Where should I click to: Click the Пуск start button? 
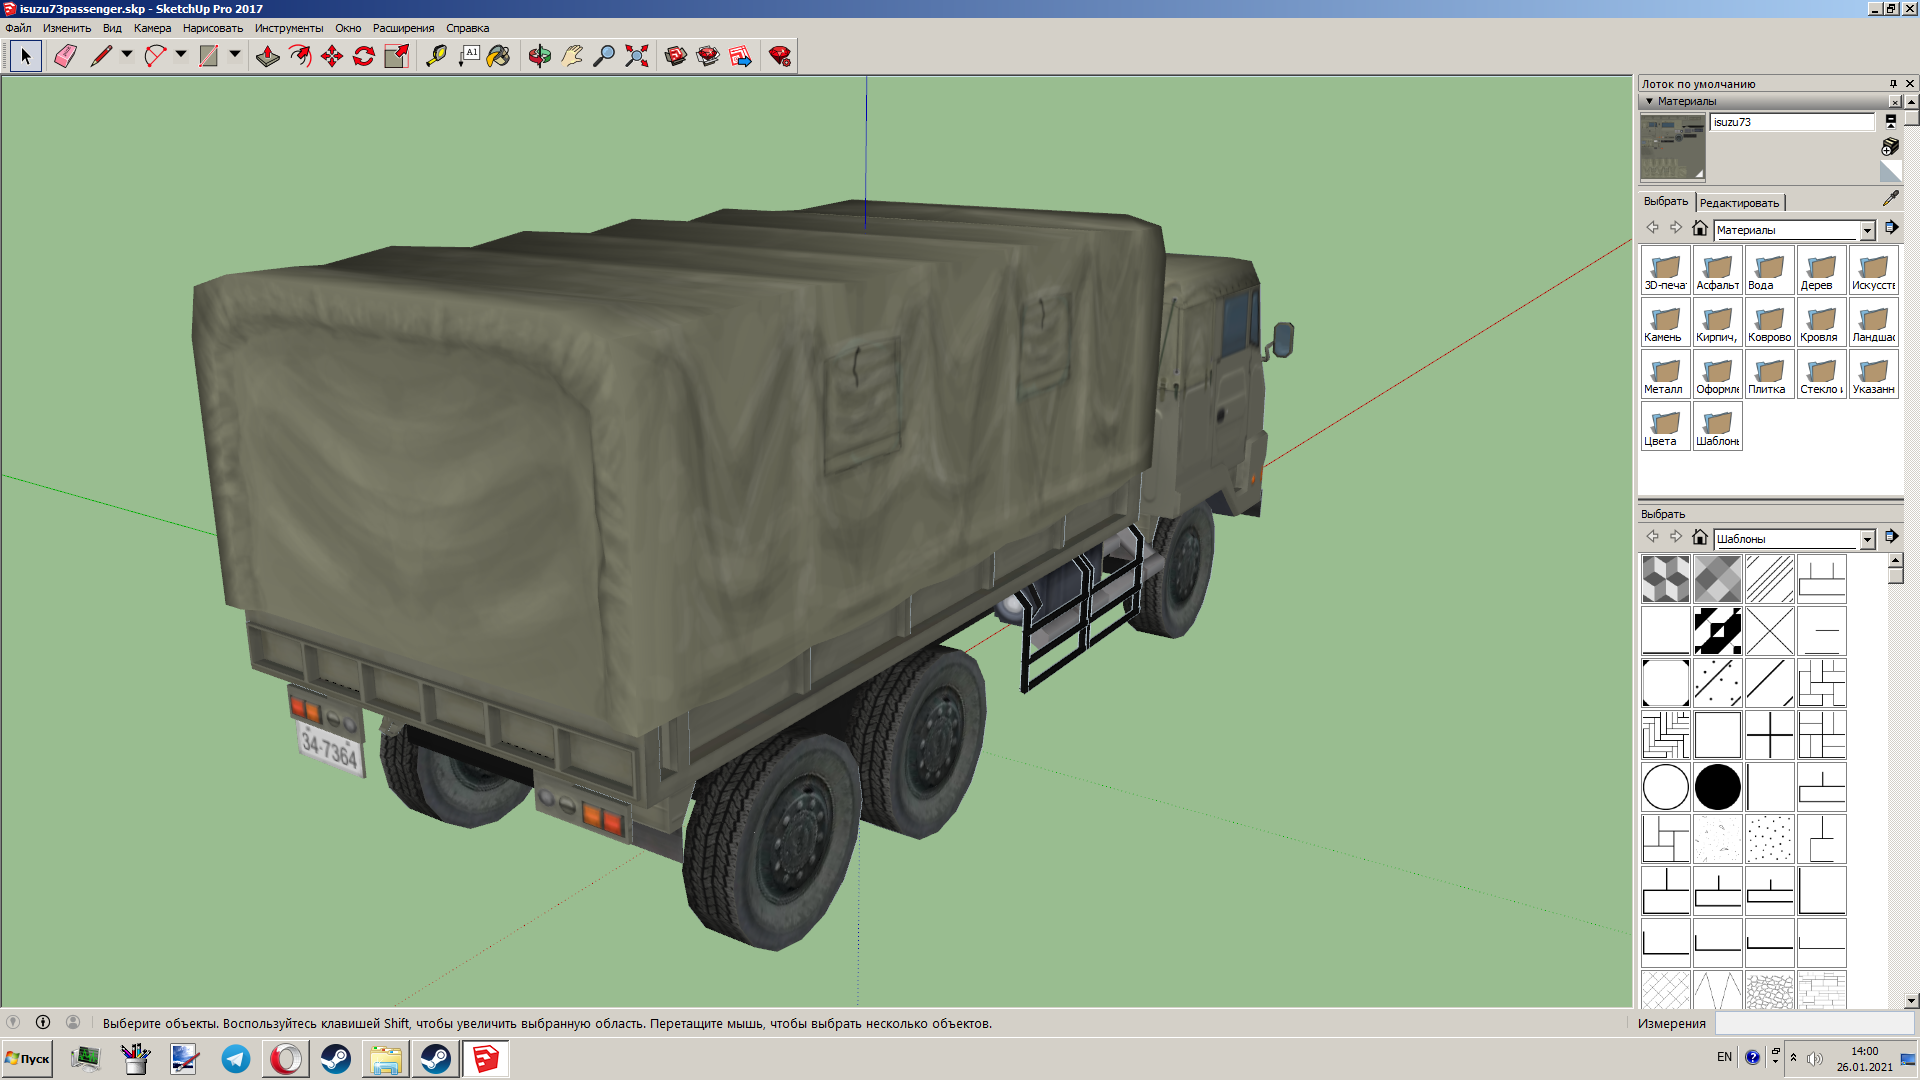[x=28, y=1059]
